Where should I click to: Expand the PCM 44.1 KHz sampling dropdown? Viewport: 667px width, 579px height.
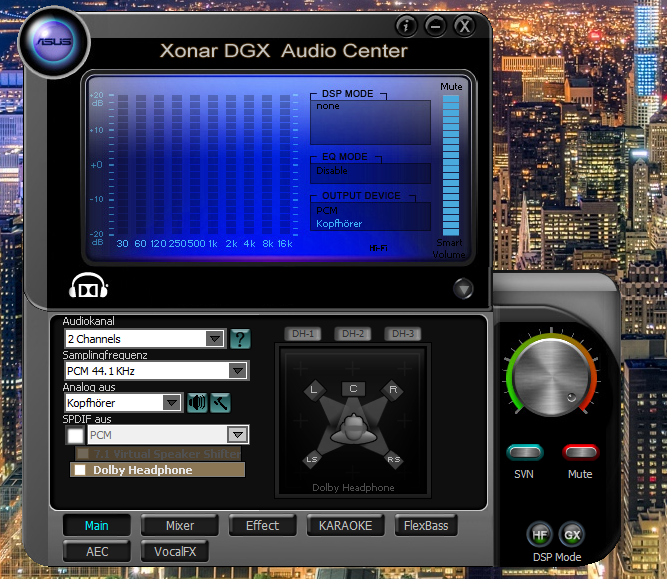tap(237, 371)
